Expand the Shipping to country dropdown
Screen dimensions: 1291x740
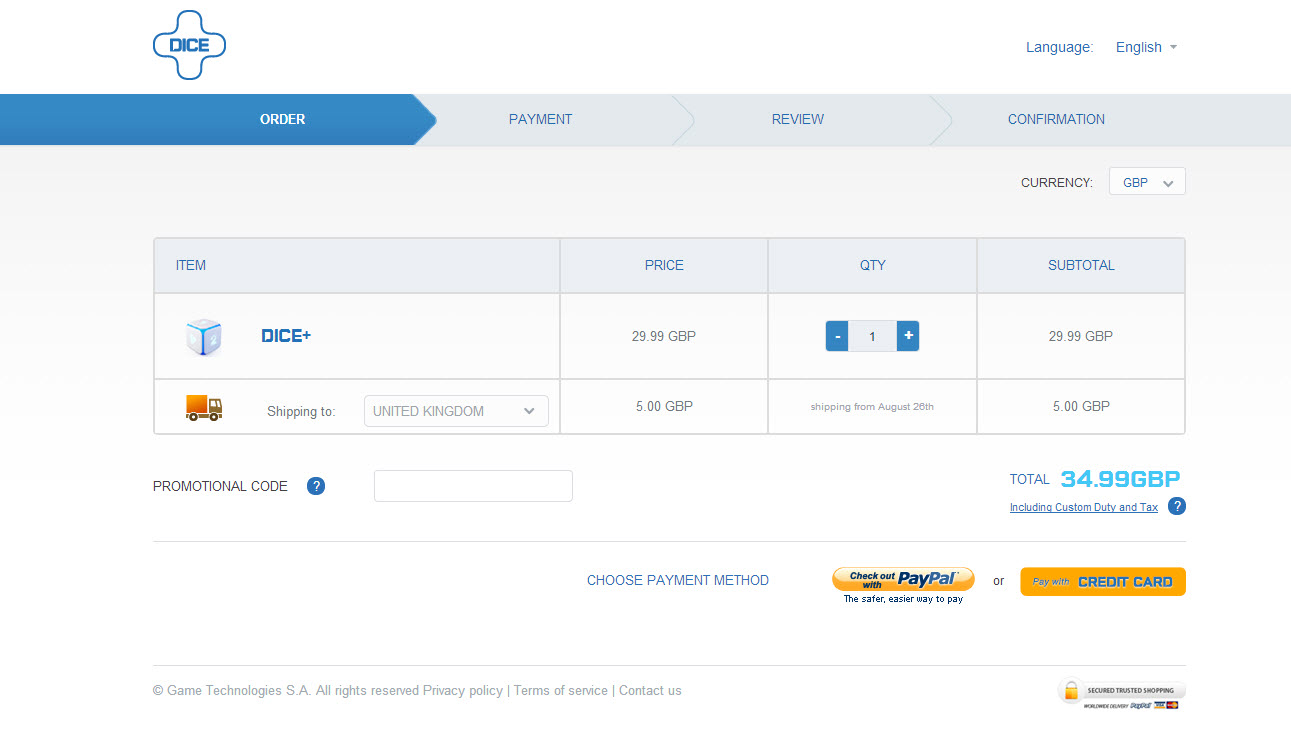(456, 411)
